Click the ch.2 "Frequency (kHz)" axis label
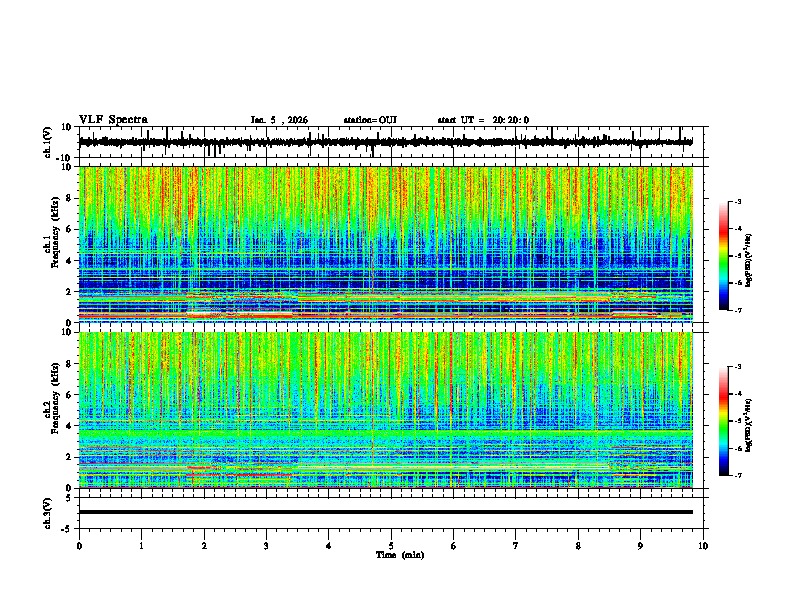 (x=55, y=398)
